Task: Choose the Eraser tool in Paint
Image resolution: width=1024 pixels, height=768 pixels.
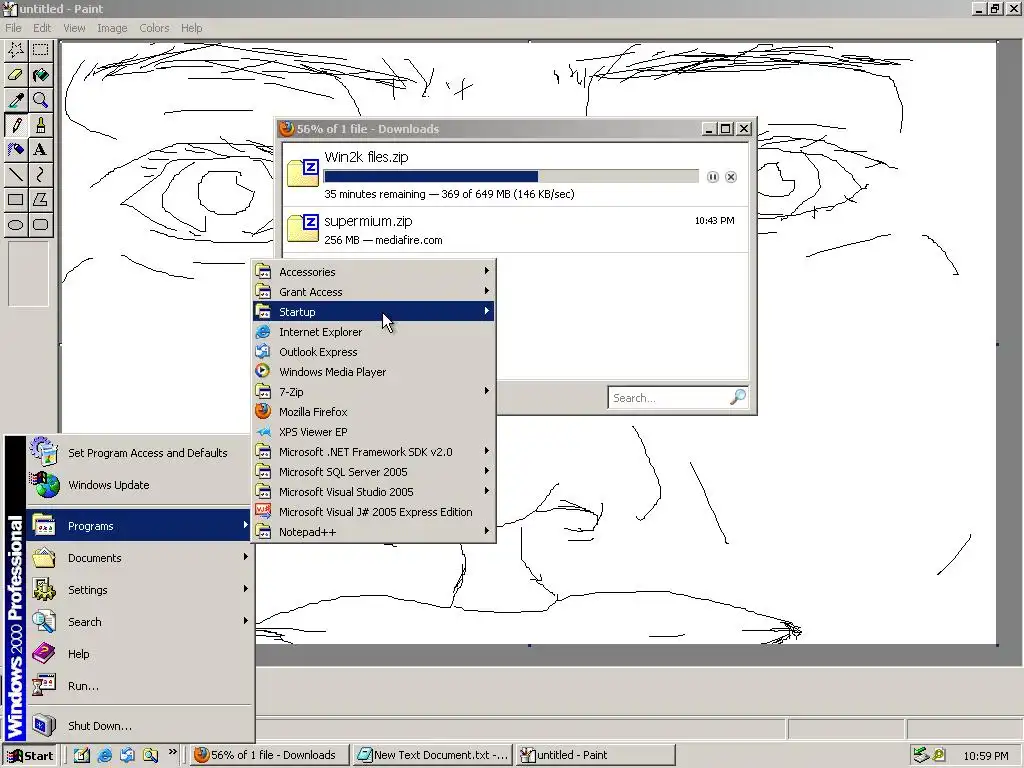Action: tap(16, 75)
